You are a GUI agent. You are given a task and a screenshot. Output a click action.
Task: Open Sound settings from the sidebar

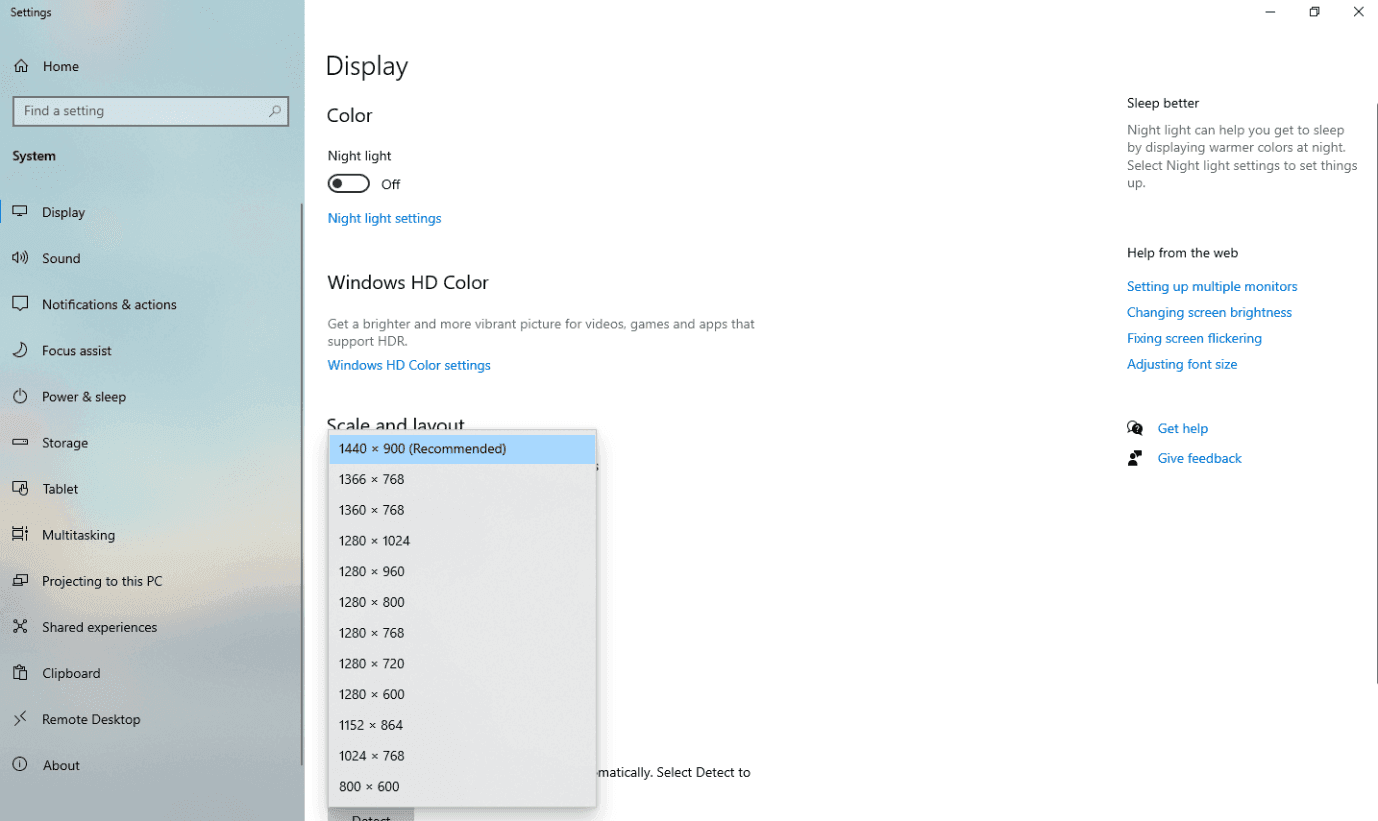[x=62, y=258]
